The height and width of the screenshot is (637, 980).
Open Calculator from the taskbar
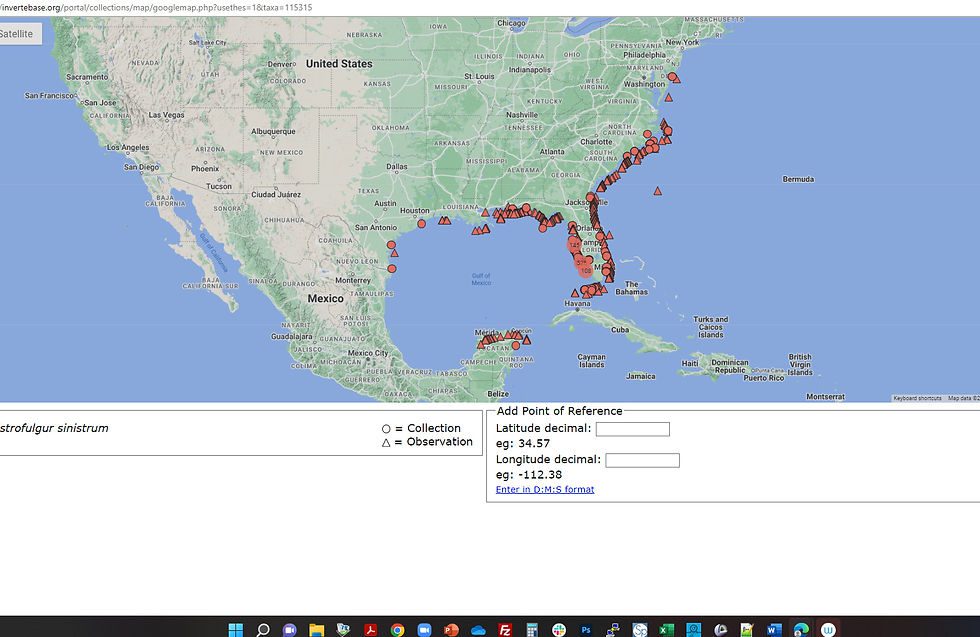coord(532,629)
